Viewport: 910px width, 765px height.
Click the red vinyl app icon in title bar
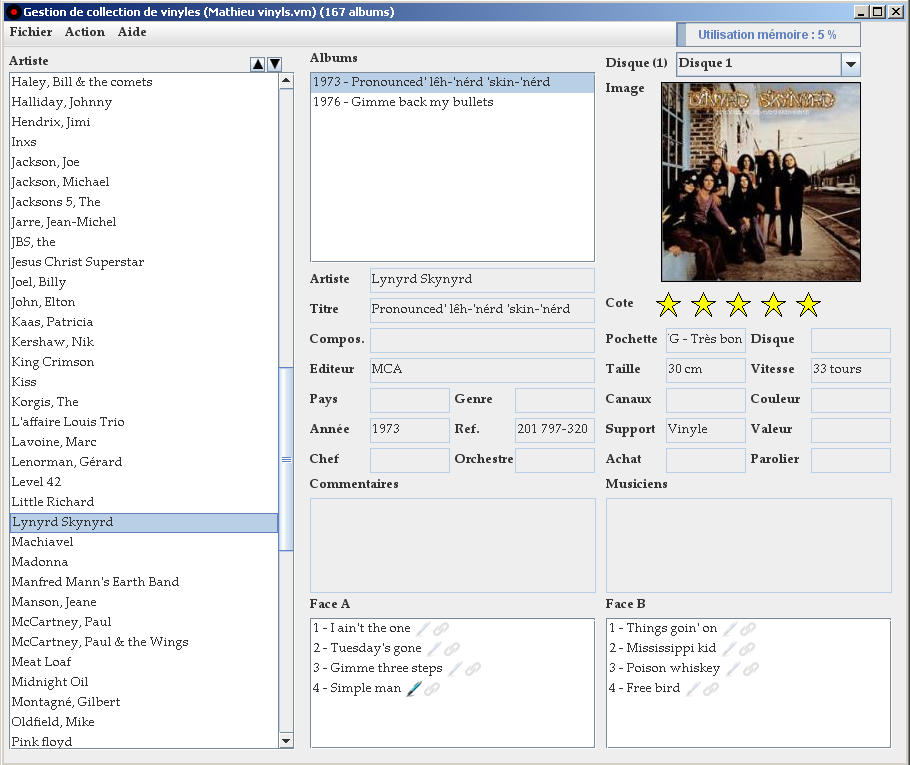tap(14, 12)
